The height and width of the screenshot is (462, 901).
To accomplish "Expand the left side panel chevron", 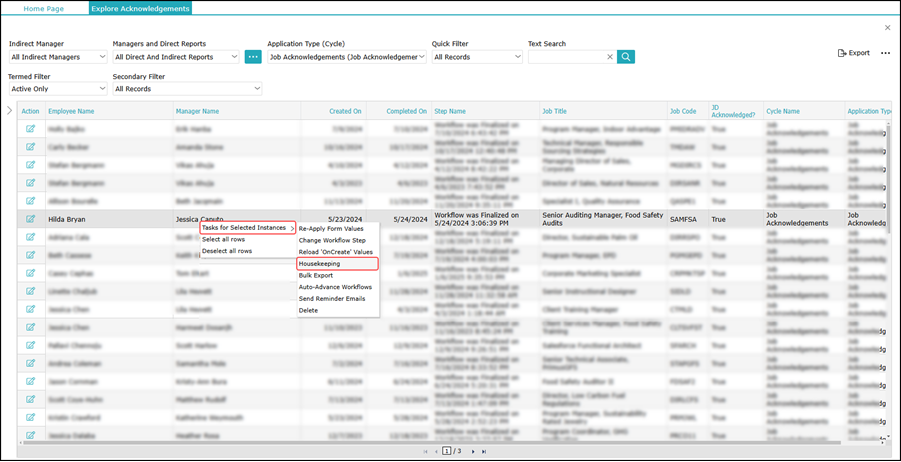I will pos(9,110).
